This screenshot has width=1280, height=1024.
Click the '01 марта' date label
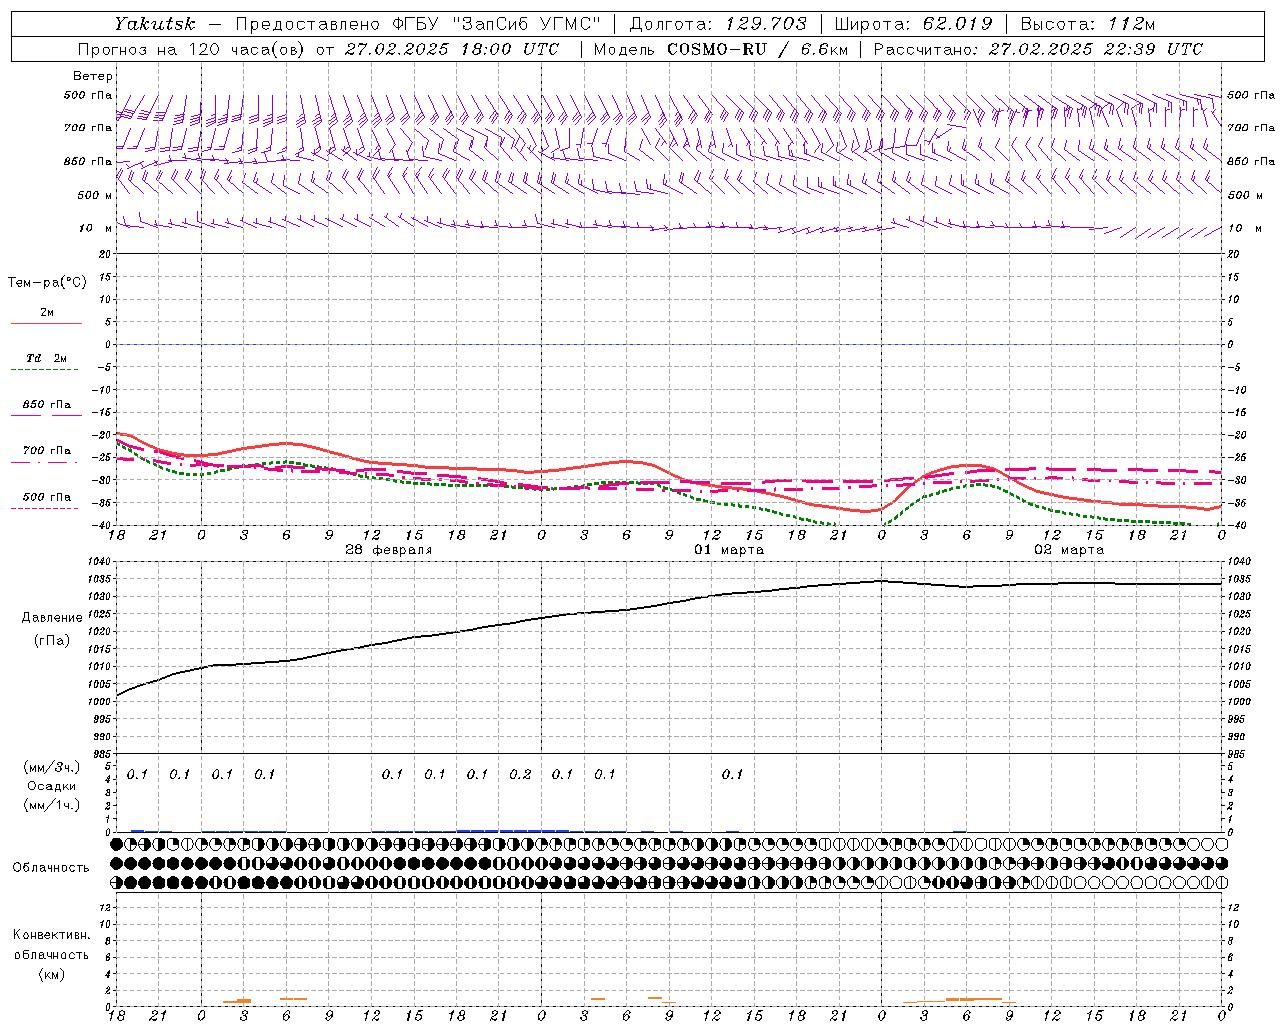click(729, 550)
